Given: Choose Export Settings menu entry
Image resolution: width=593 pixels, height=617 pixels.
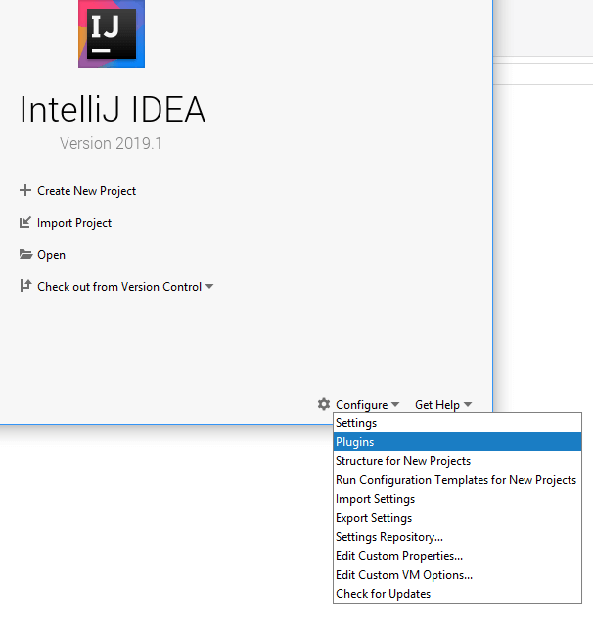Looking at the screenshot, I should point(457,518).
